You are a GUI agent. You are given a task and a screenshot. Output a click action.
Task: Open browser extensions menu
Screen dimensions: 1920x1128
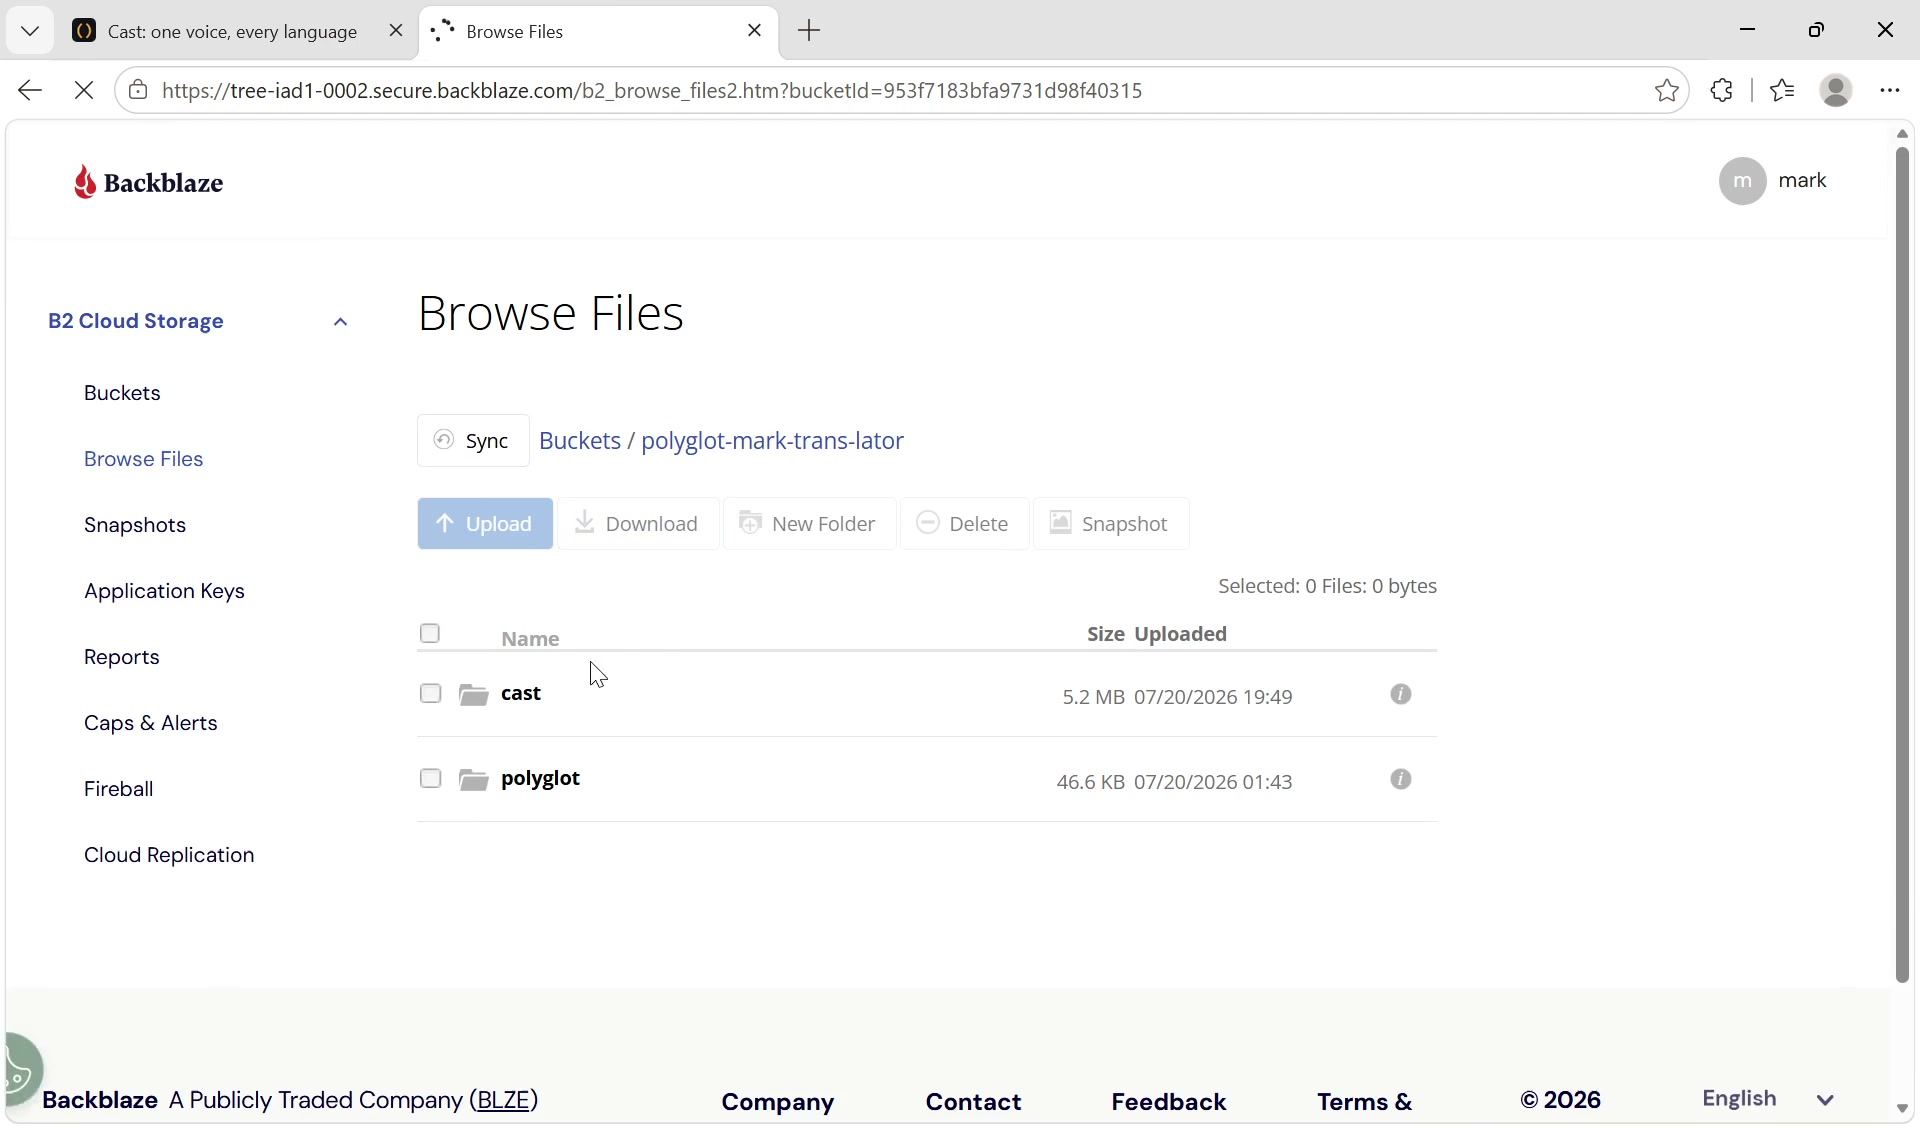pyautogui.click(x=1722, y=90)
